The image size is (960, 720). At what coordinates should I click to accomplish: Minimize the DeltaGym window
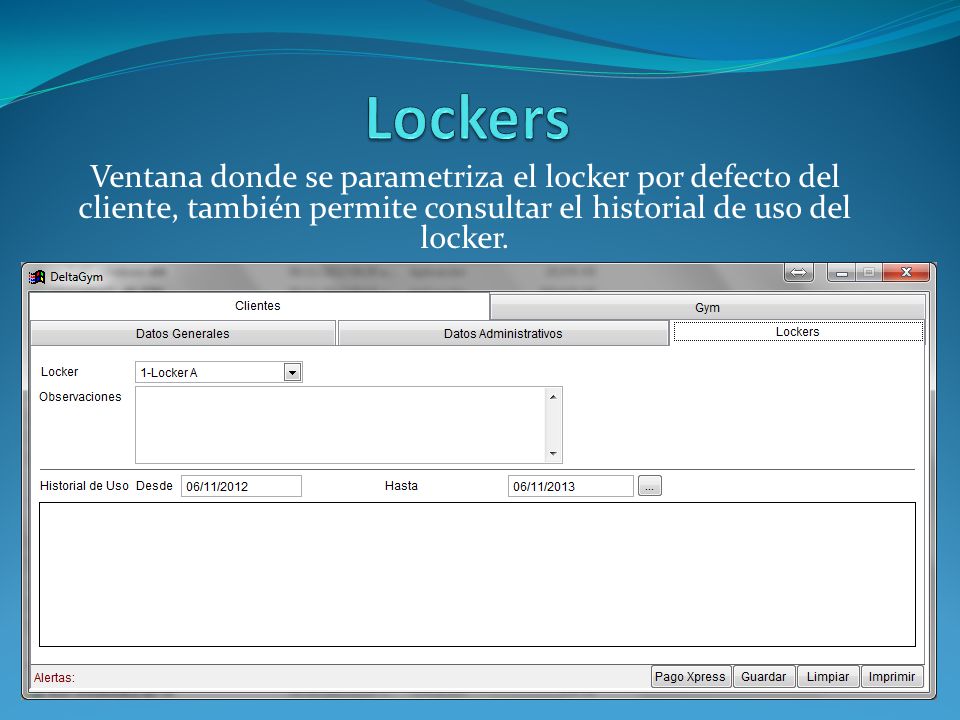click(842, 272)
